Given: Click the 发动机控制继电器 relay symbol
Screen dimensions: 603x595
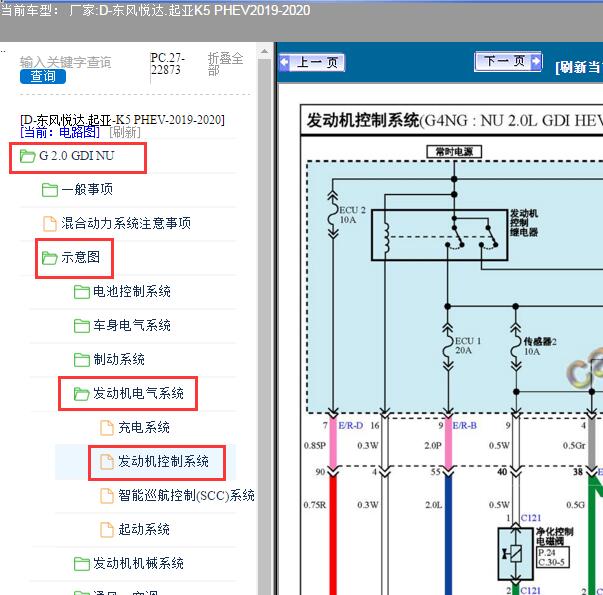Looking at the screenshot, I should (440, 235).
